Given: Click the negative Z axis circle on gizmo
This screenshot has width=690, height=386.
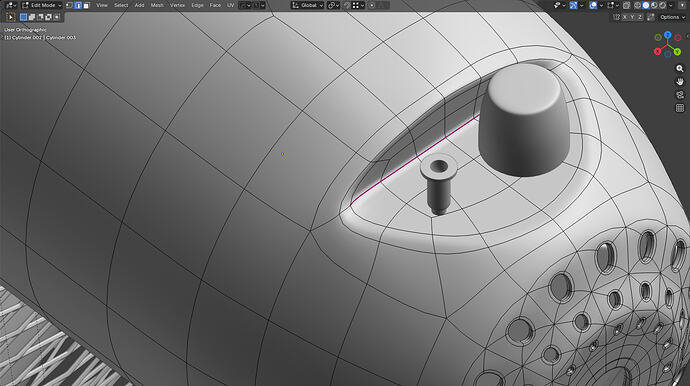Looking at the screenshot, I should click(668, 54).
